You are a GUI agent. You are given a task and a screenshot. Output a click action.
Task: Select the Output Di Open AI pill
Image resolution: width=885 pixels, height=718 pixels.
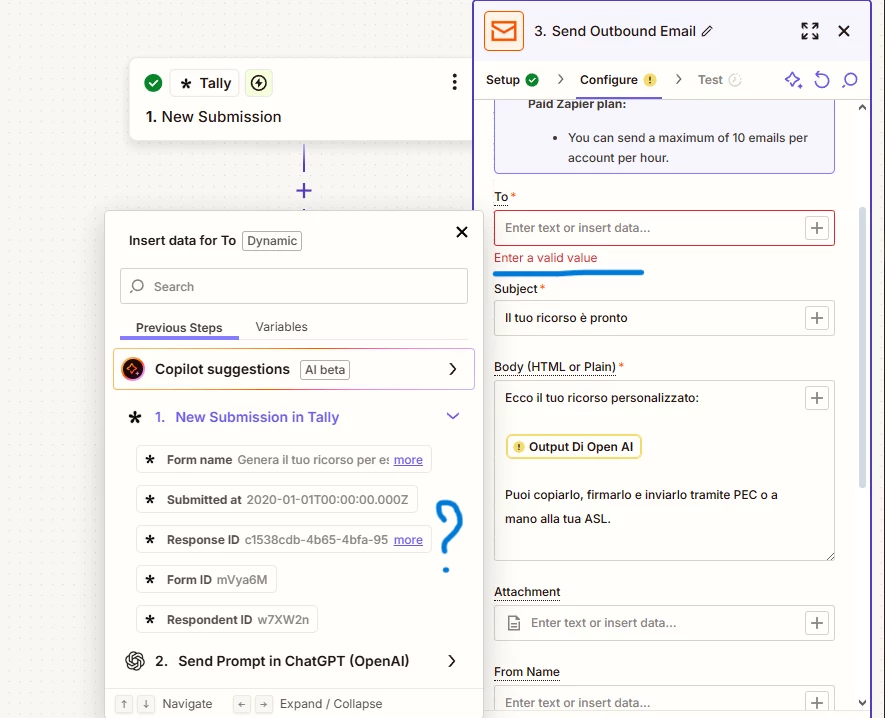point(573,447)
